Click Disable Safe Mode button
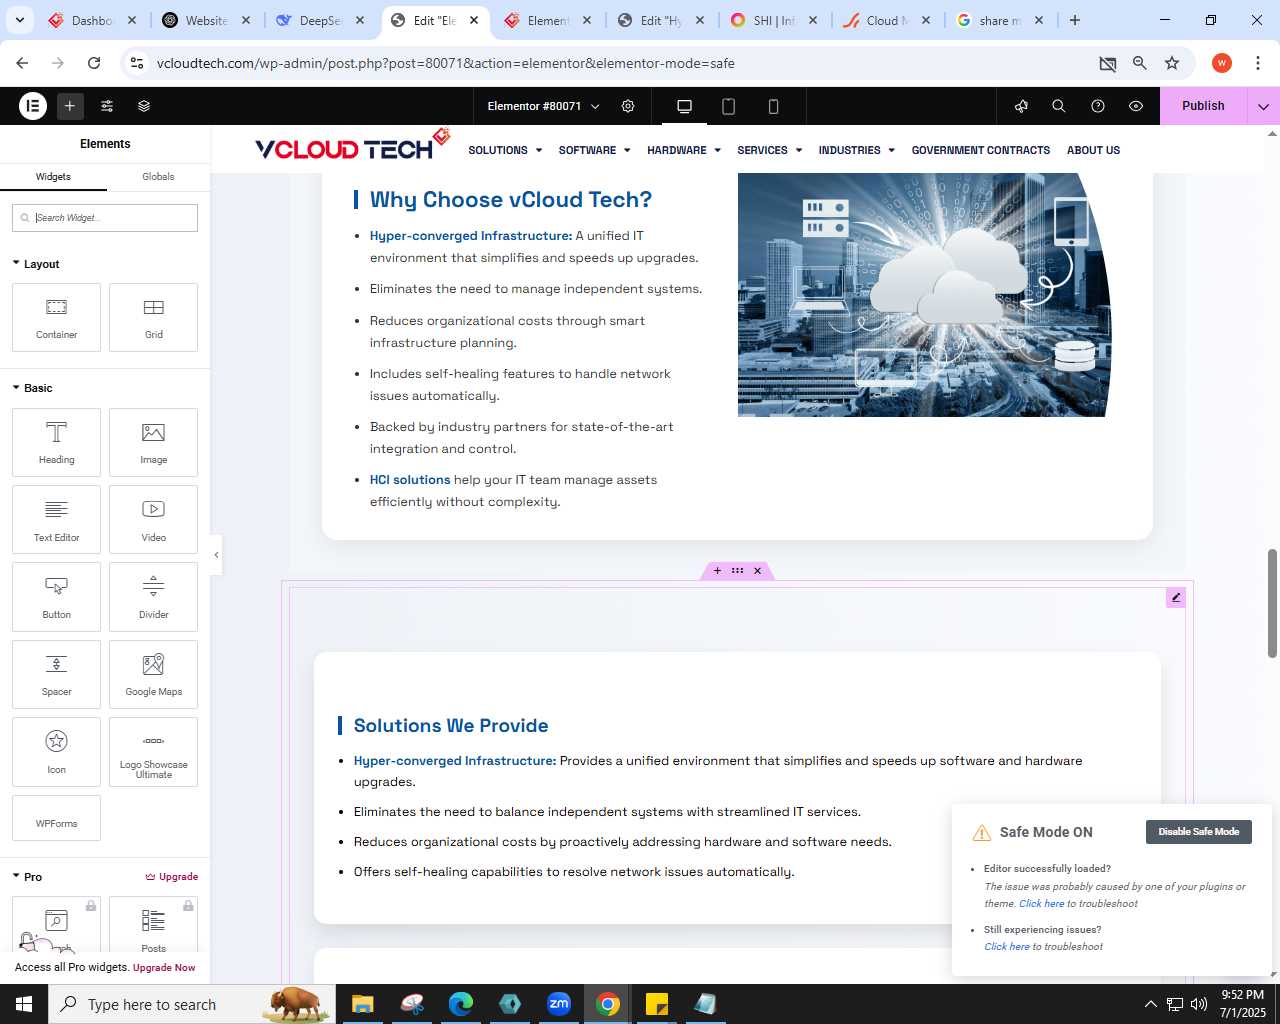Image resolution: width=1280 pixels, height=1024 pixels. click(1198, 832)
